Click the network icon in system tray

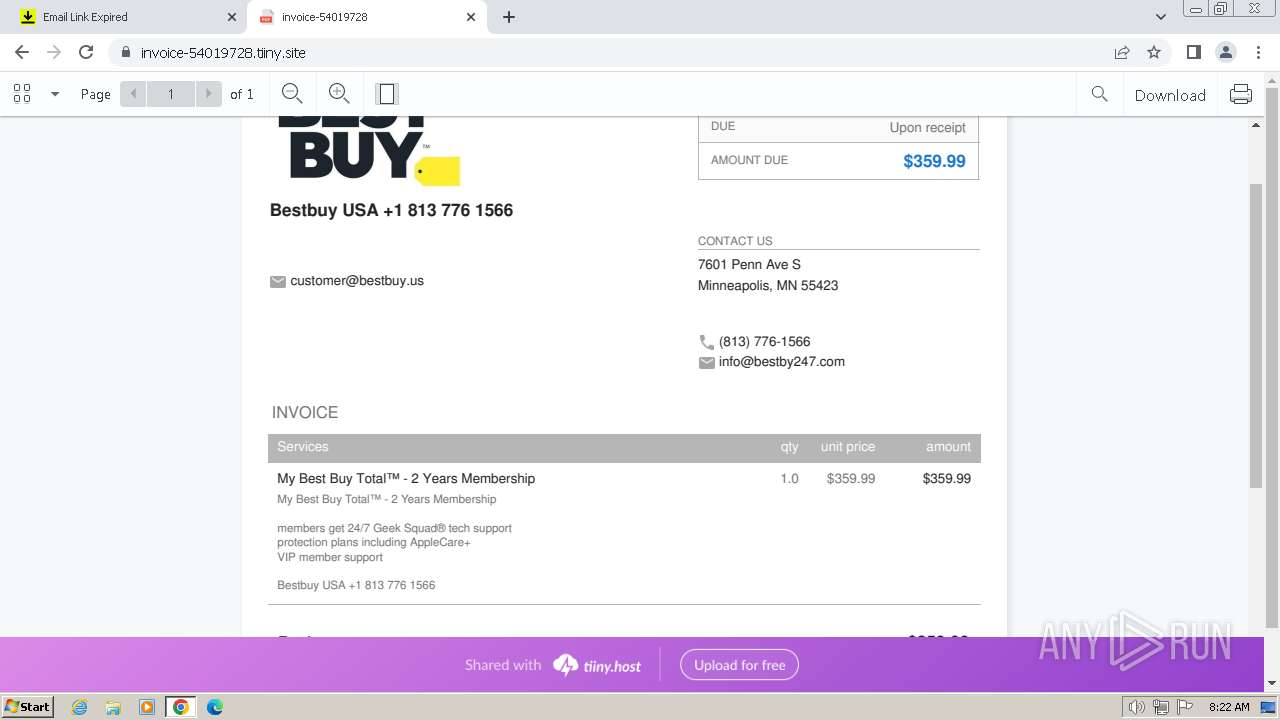pyautogui.click(x=1161, y=707)
